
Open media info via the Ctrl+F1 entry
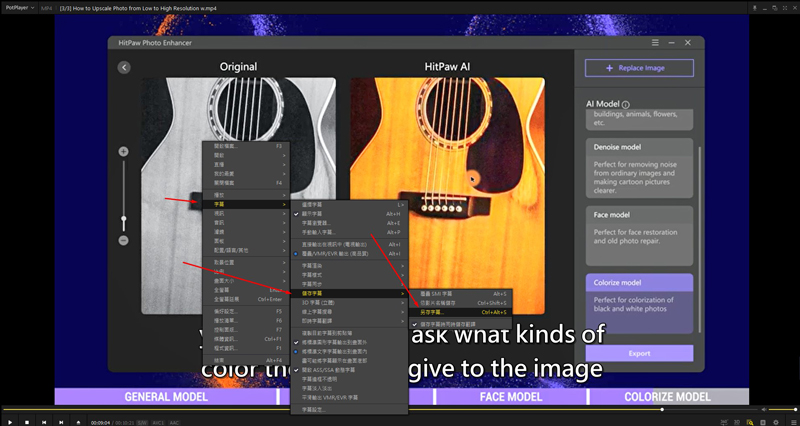[246, 339]
